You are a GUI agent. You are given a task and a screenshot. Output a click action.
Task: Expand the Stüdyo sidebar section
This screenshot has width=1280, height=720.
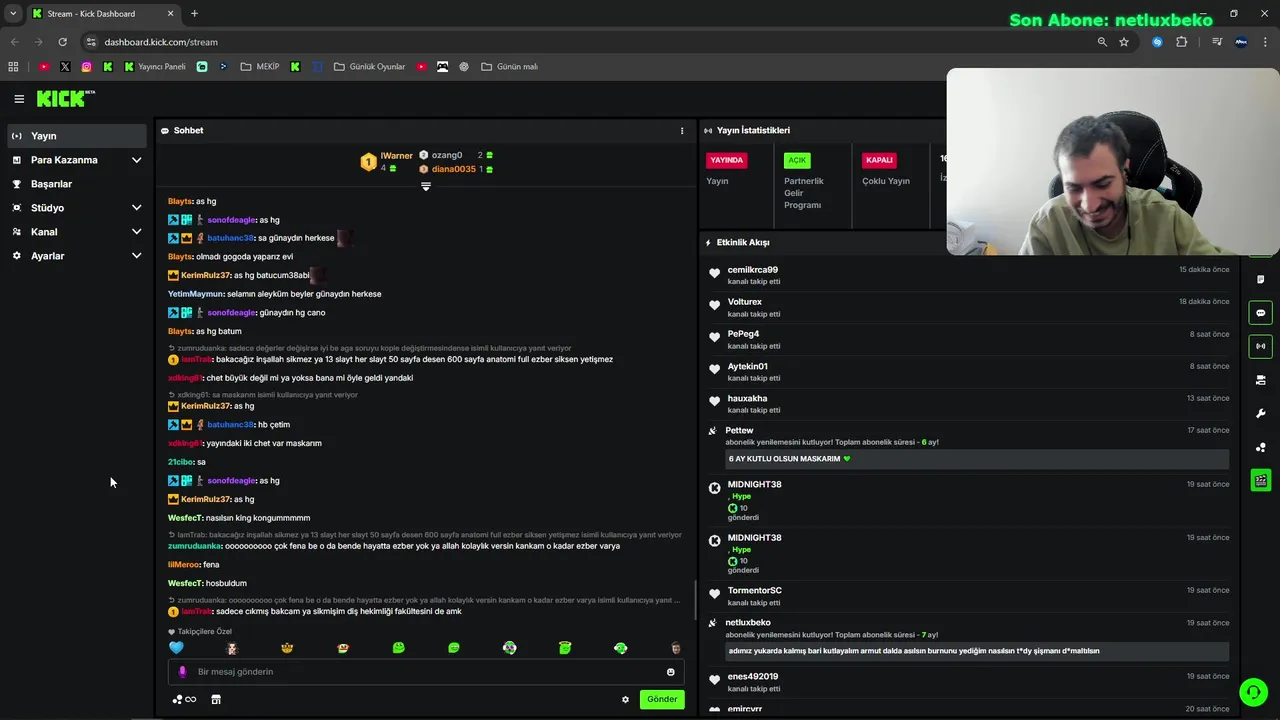coord(78,208)
